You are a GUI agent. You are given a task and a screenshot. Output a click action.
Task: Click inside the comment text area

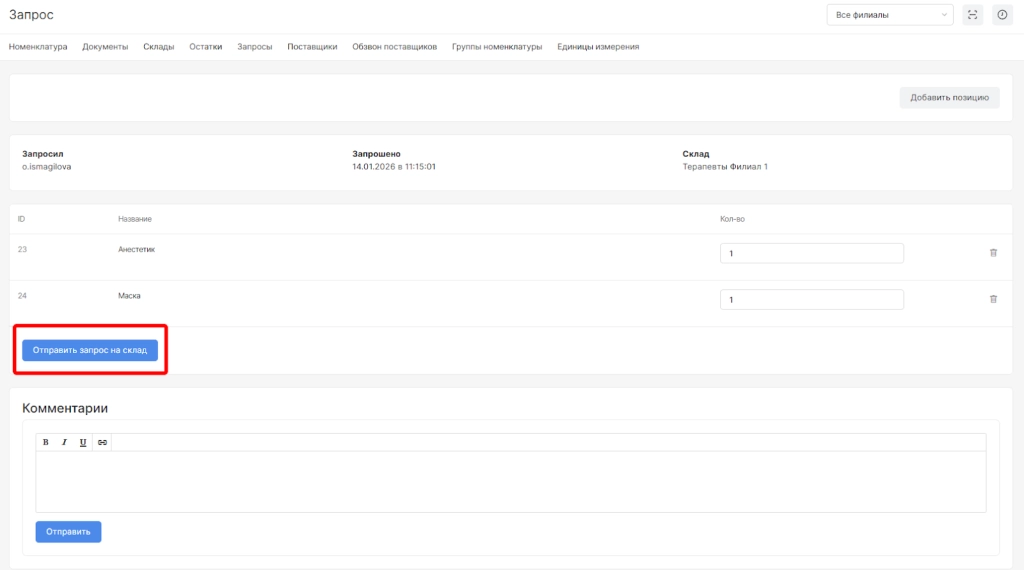pos(510,481)
